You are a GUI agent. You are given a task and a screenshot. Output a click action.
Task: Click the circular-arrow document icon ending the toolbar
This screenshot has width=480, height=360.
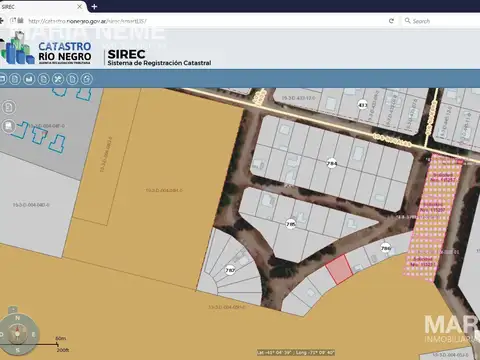pyautogui.click(x=87, y=79)
